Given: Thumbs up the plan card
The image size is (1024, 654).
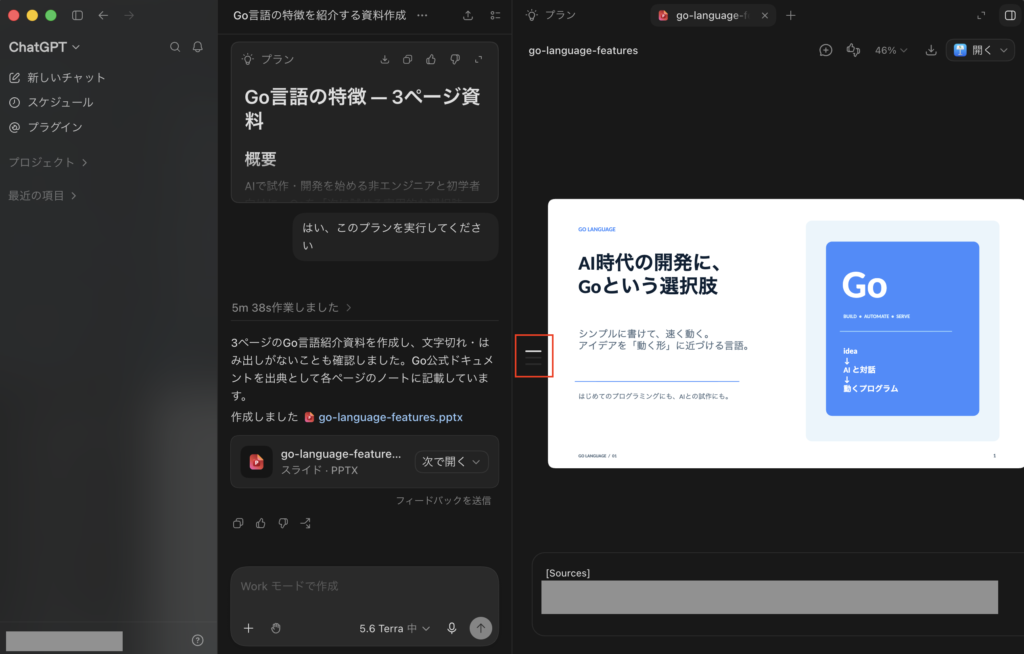Looking at the screenshot, I should pos(431,59).
